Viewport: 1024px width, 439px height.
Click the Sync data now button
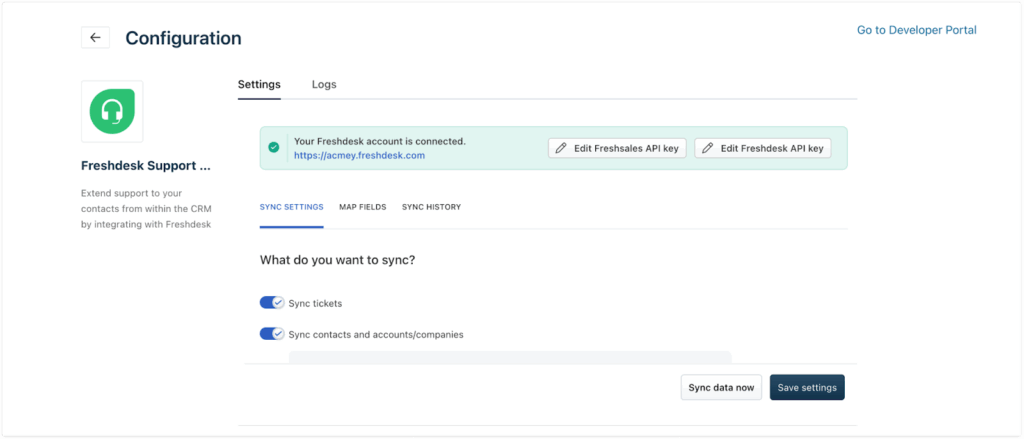(x=721, y=387)
